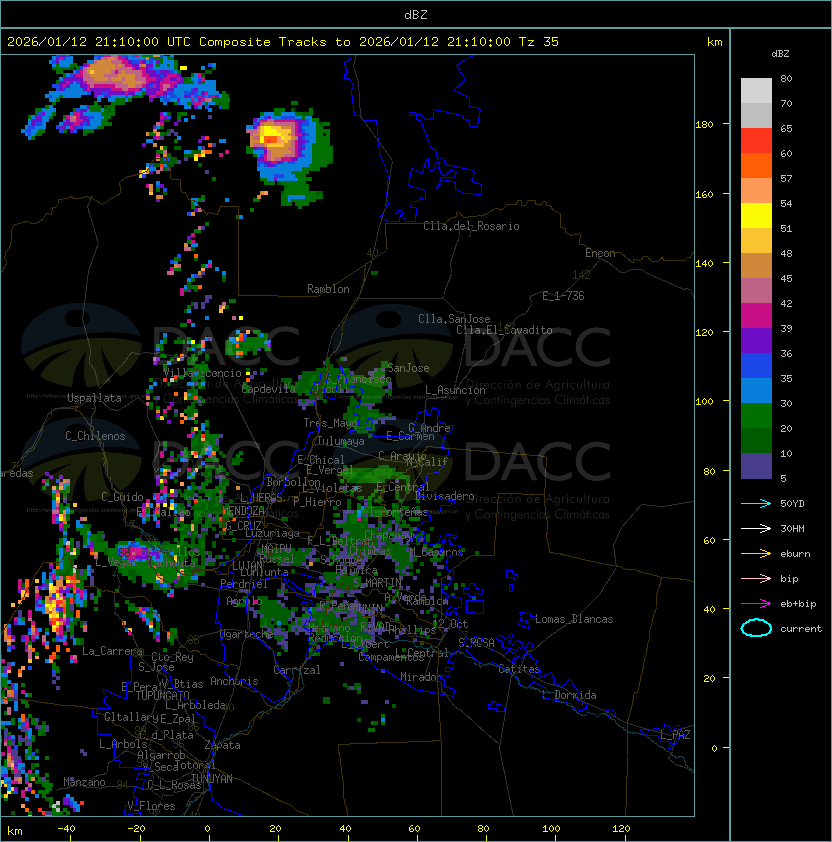Click the pink bip arrow legend icon
This screenshot has width=832, height=842.
point(756,578)
